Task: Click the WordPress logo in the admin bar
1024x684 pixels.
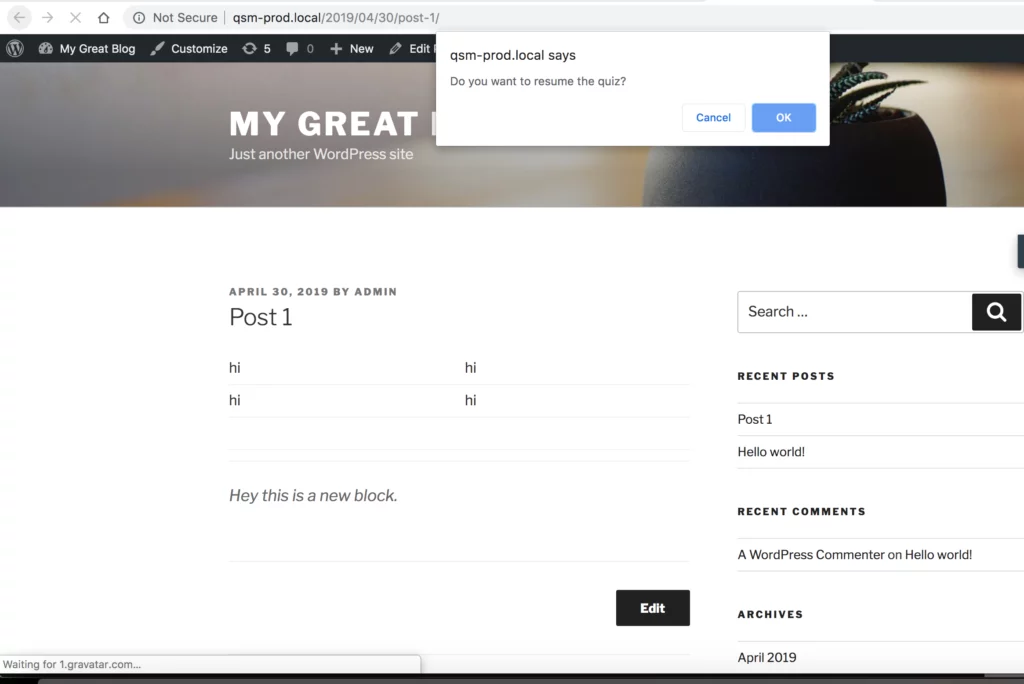Action: click(x=15, y=48)
